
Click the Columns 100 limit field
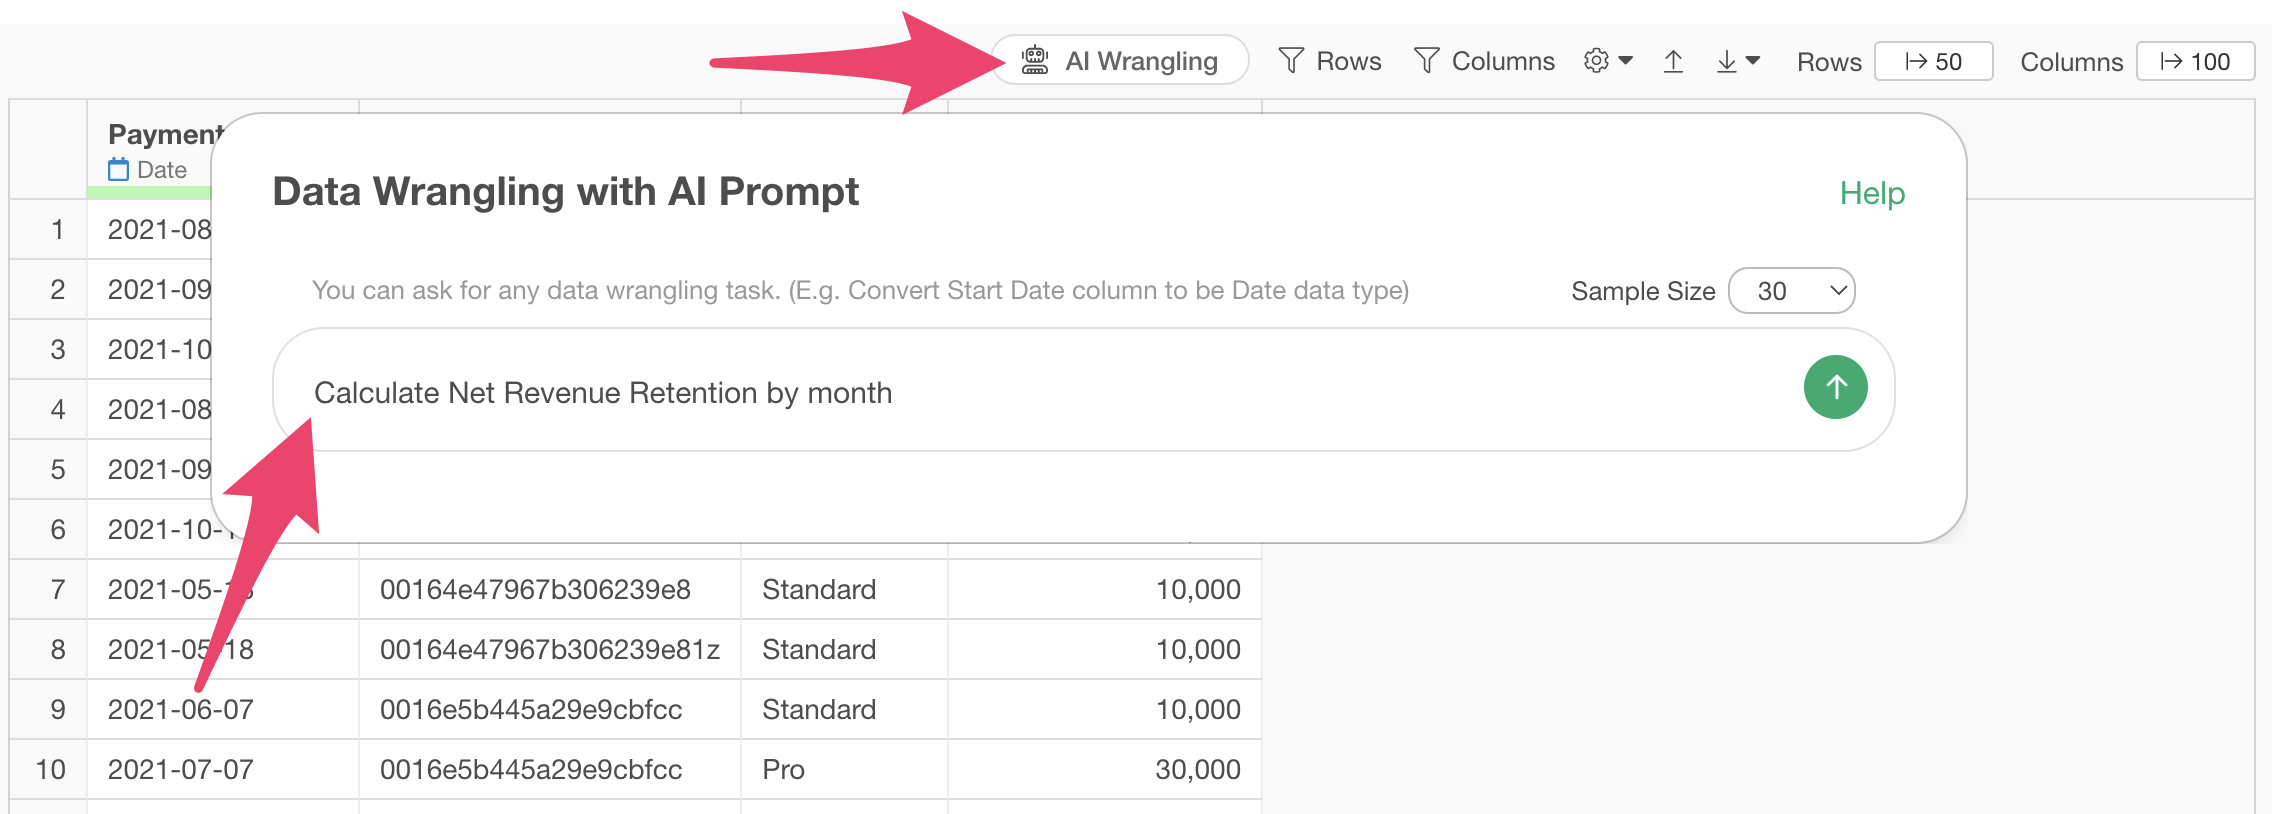point(2195,62)
